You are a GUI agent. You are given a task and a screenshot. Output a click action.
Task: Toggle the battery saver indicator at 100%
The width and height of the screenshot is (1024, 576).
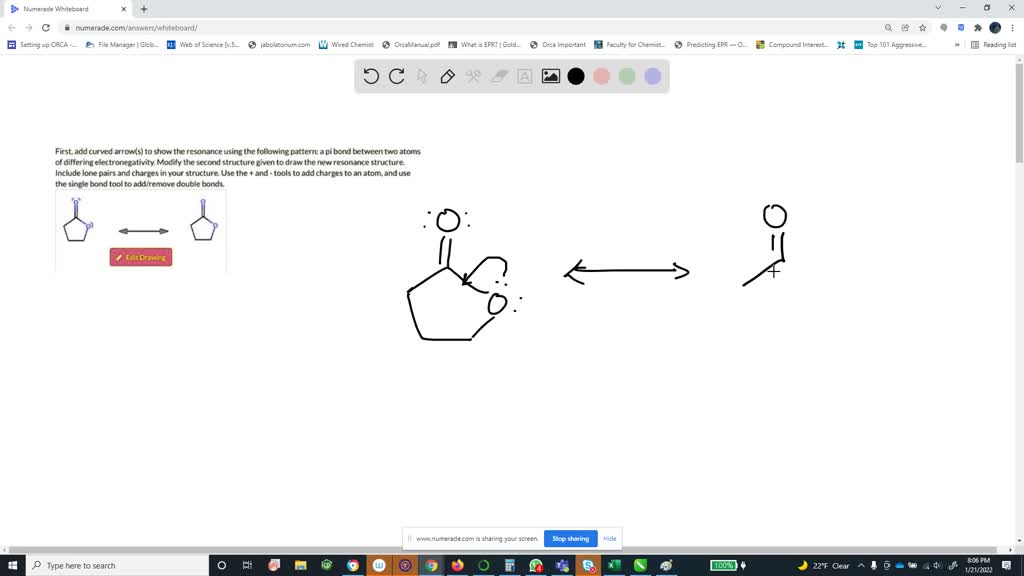pos(723,565)
